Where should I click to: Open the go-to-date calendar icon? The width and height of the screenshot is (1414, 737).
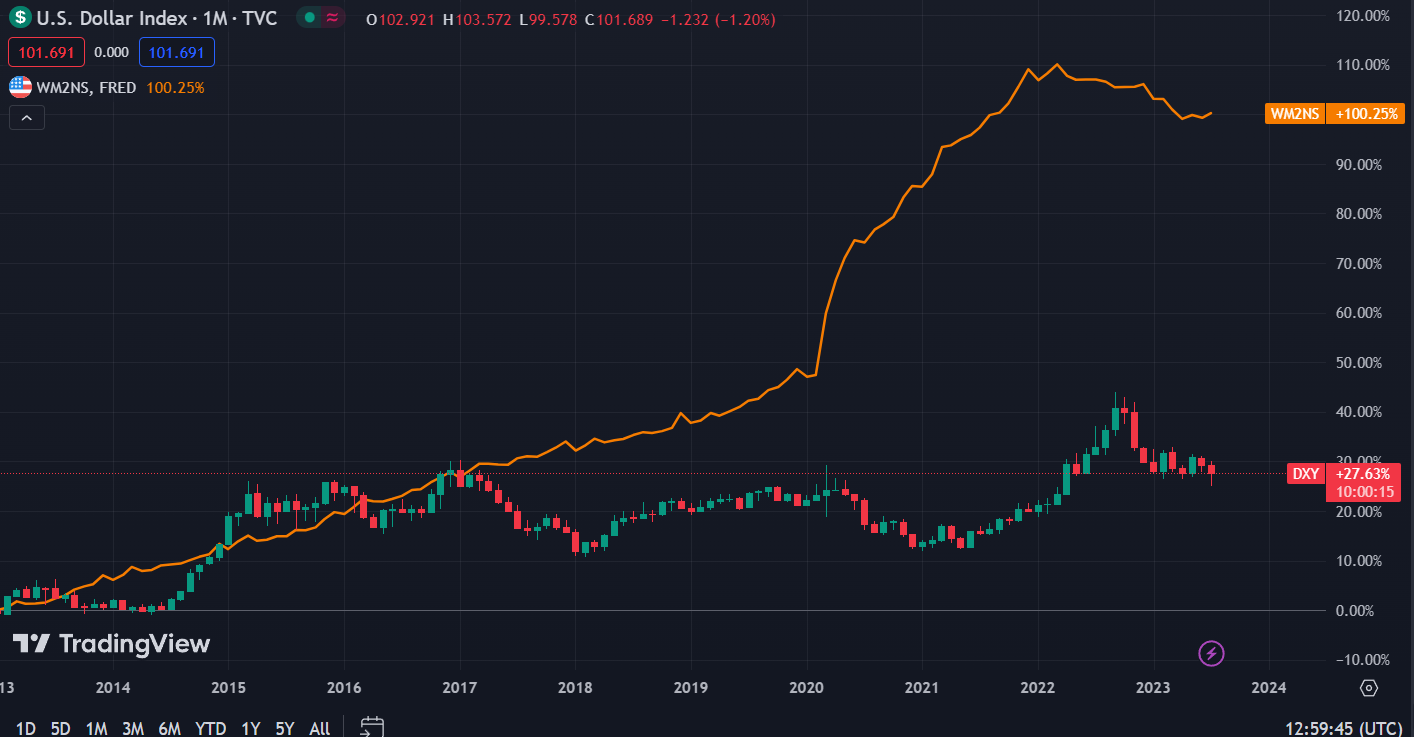coord(372,727)
